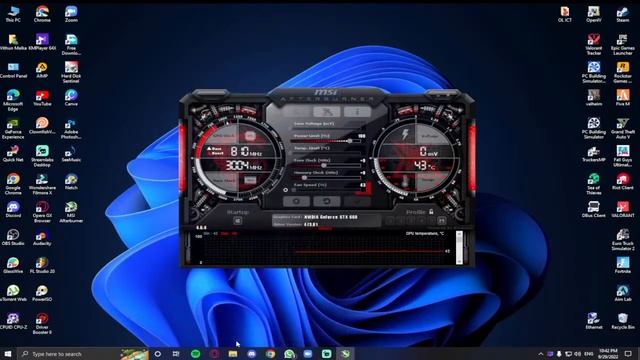Select the Microsoft Edge desktop icon
640x360 pixels.
pos(13,100)
